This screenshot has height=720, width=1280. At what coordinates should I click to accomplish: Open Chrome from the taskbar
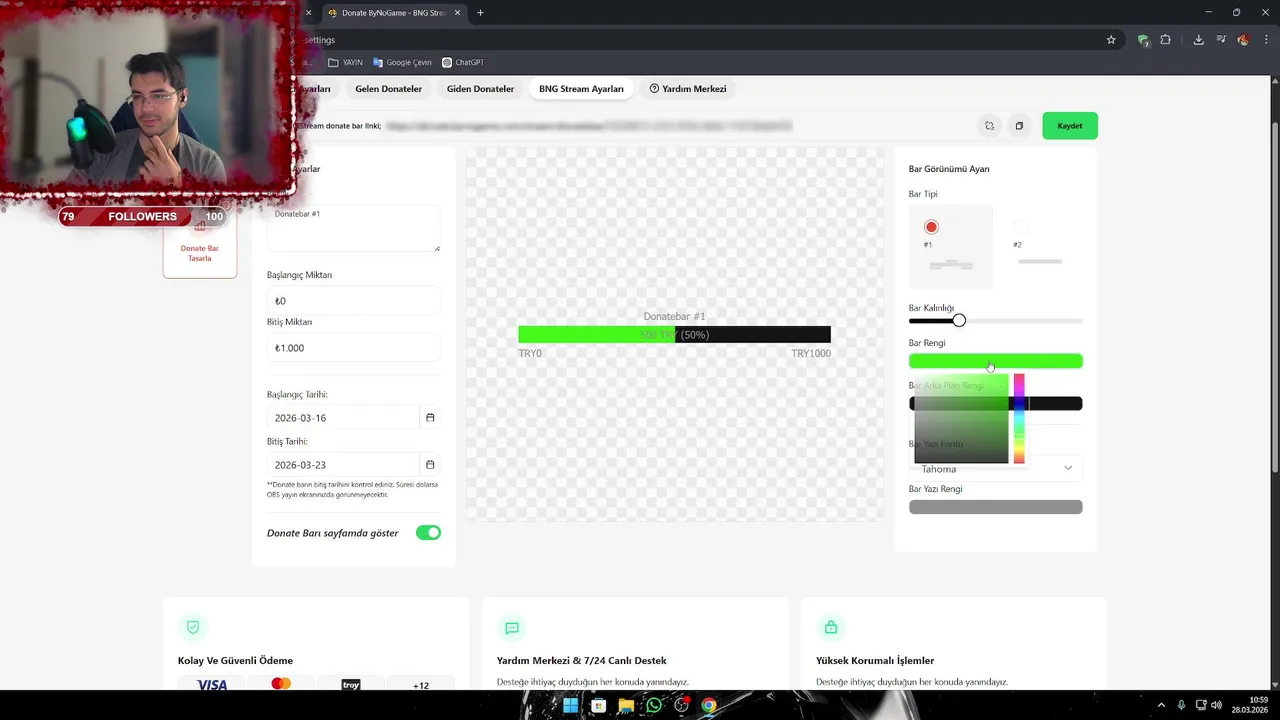[x=709, y=705]
